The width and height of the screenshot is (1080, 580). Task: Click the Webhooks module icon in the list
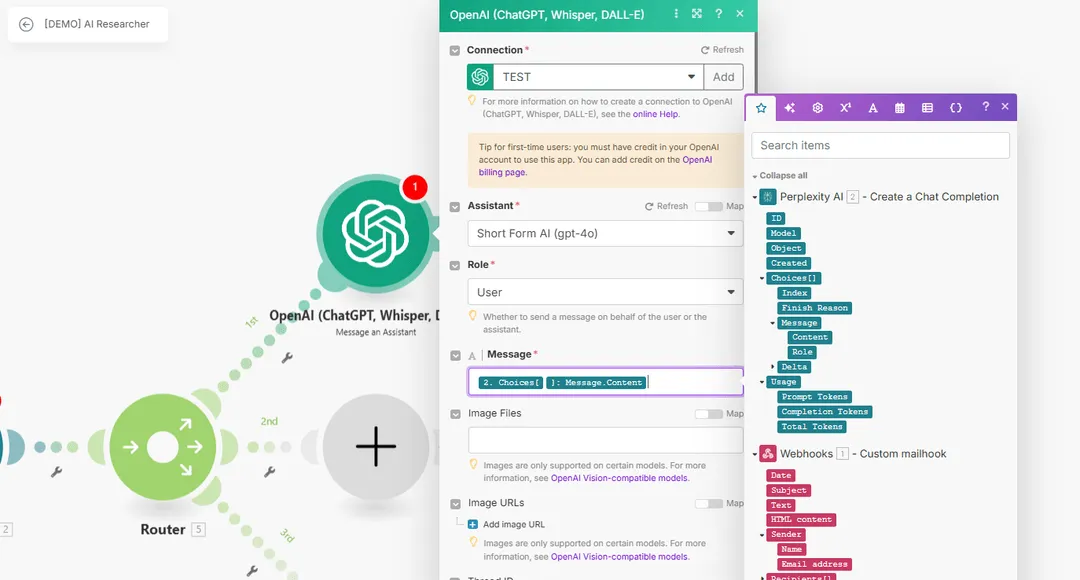[767, 454]
